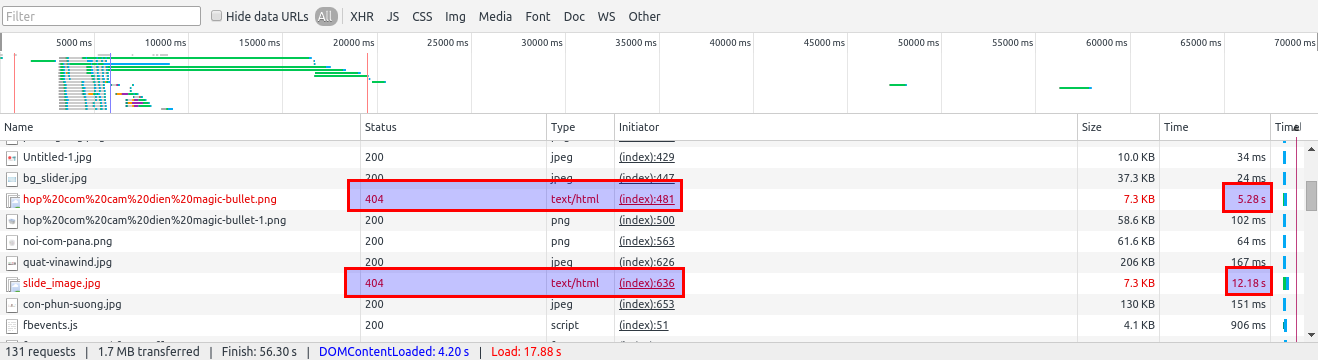Click the Untitled-1.jpg file icon
The image size is (1318, 360).
pos(12,158)
